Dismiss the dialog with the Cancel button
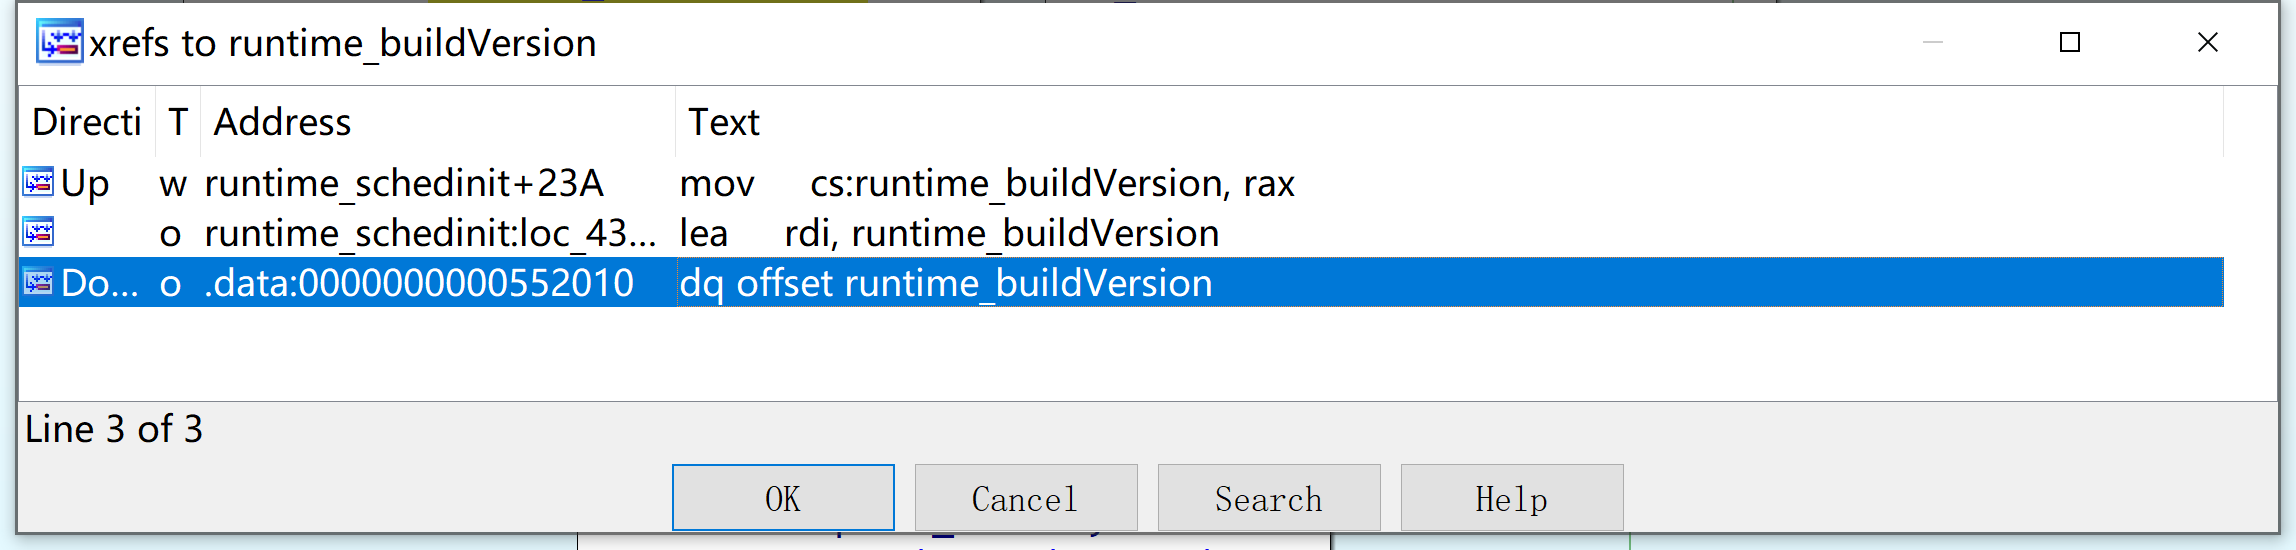 (x=1026, y=497)
